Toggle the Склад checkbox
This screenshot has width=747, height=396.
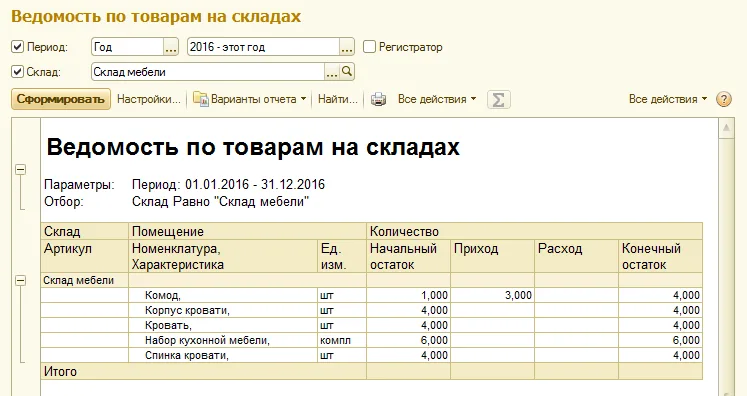point(17,72)
